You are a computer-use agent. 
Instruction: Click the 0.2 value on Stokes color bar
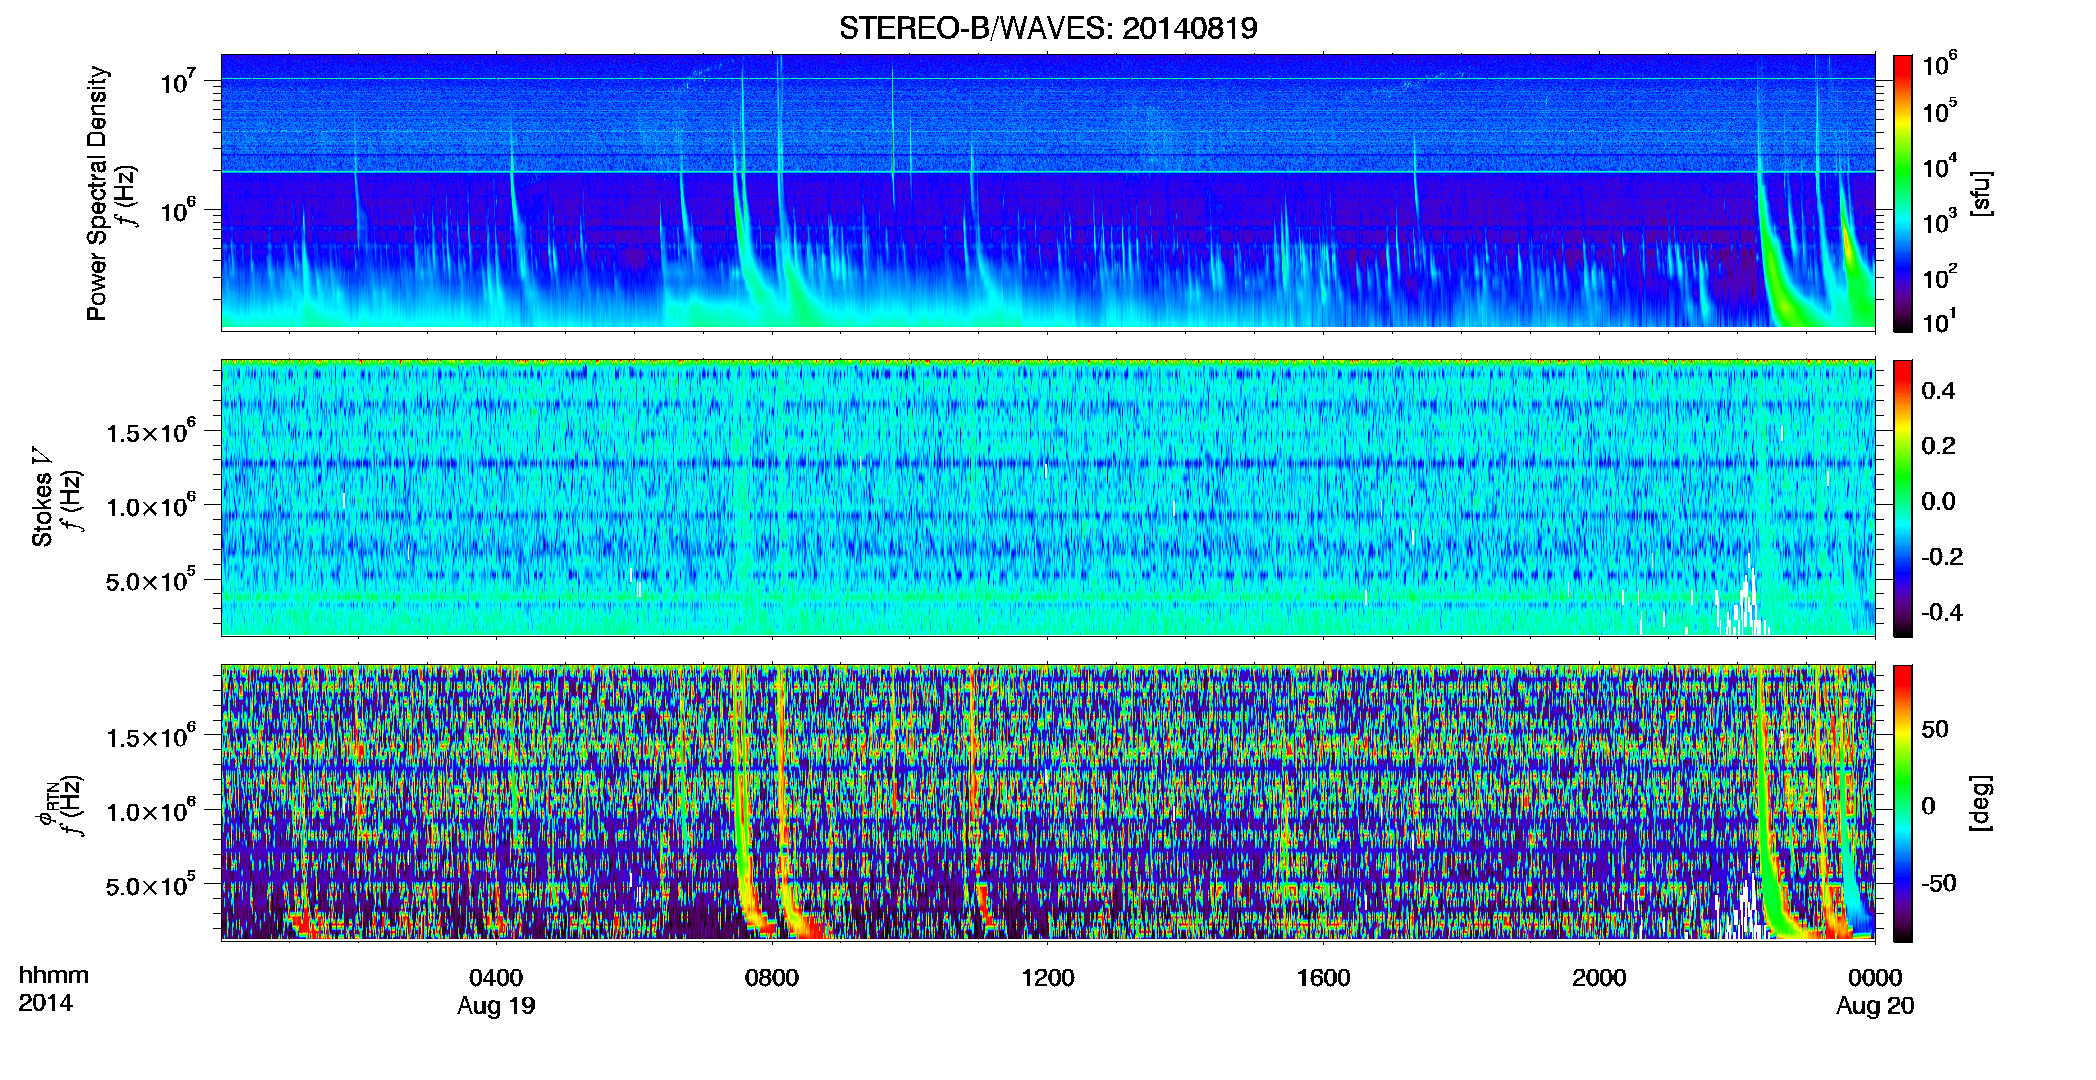1938,446
